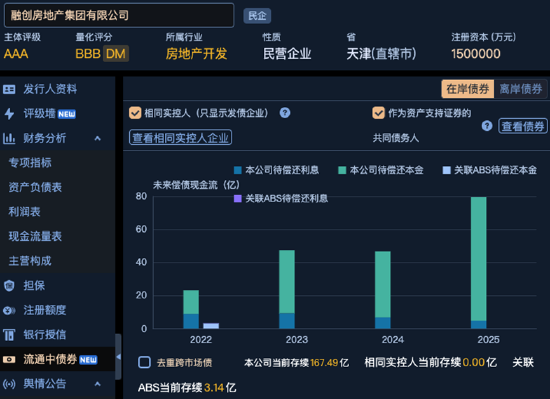Viewport: 550px width, 399px height.
Task: Click the help icon beside 查看债券
Action: coord(487,126)
